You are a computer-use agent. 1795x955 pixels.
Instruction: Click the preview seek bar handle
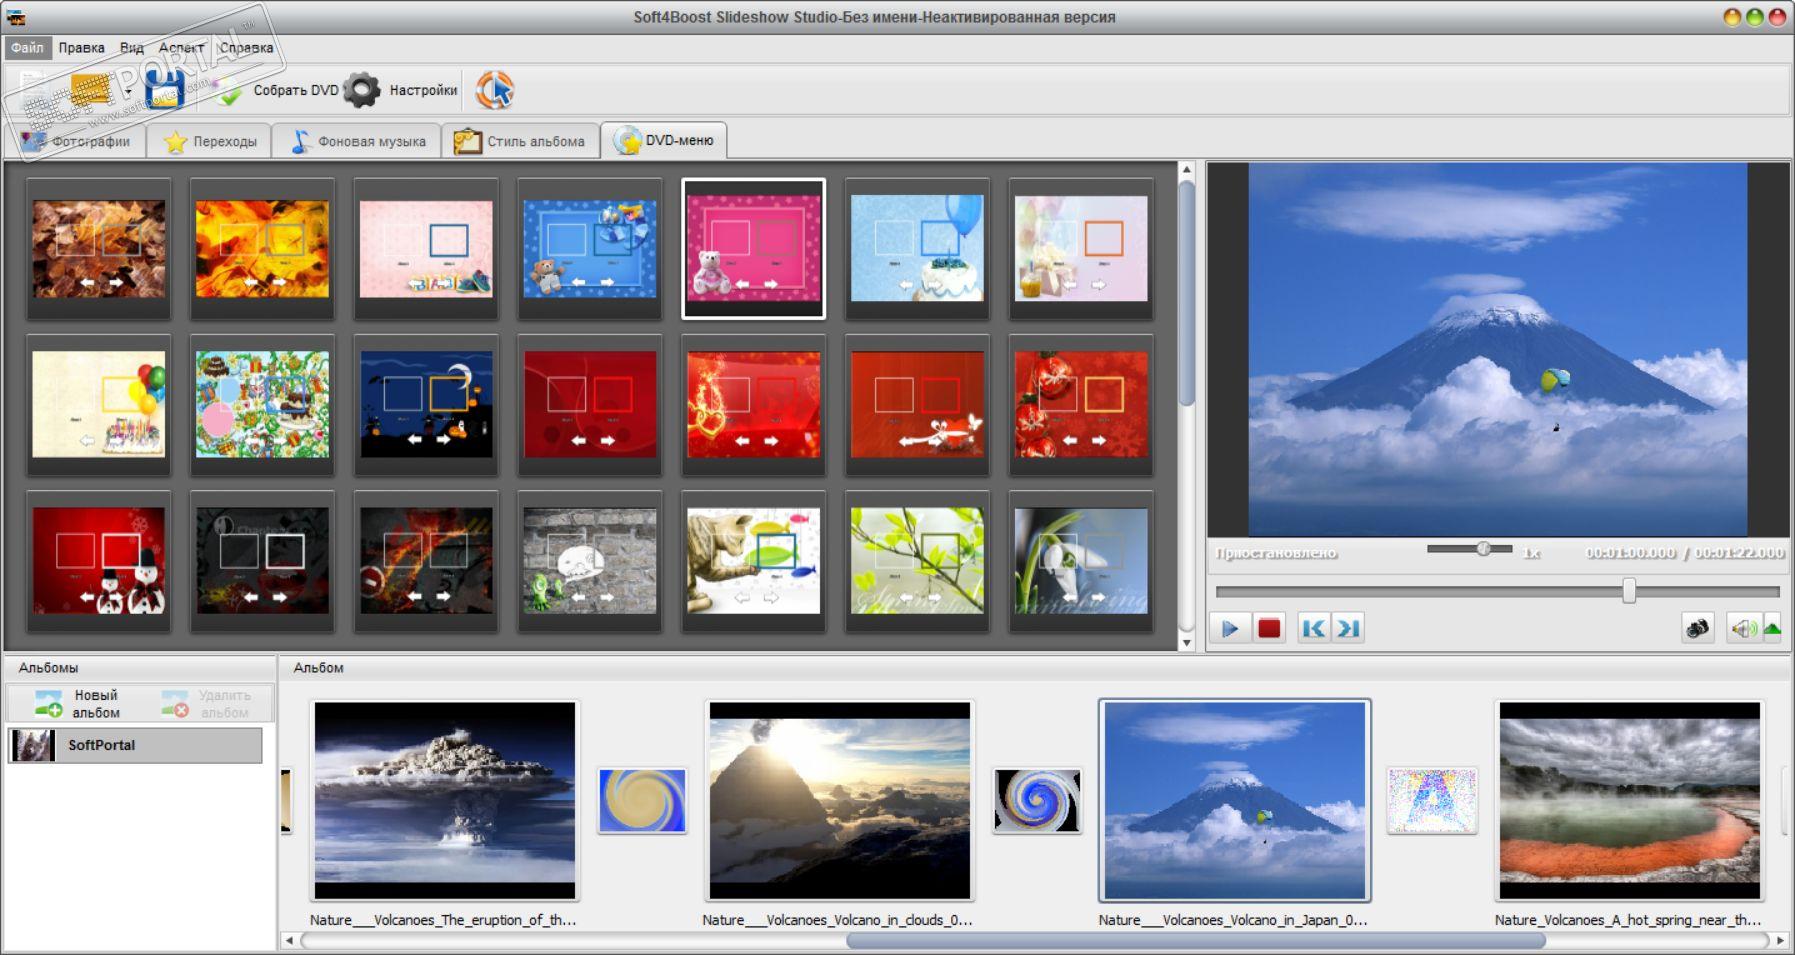tap(1629, 591)
